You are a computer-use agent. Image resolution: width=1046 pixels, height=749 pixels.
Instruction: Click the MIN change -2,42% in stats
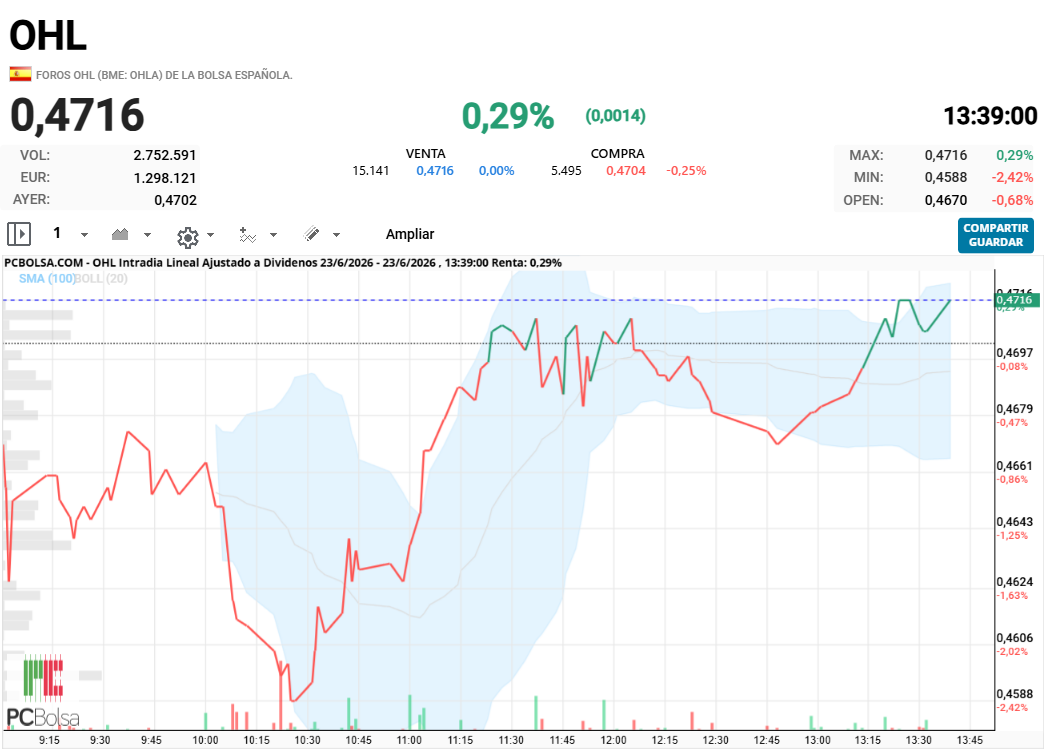pyautogui.click(x=1012, y=177)
